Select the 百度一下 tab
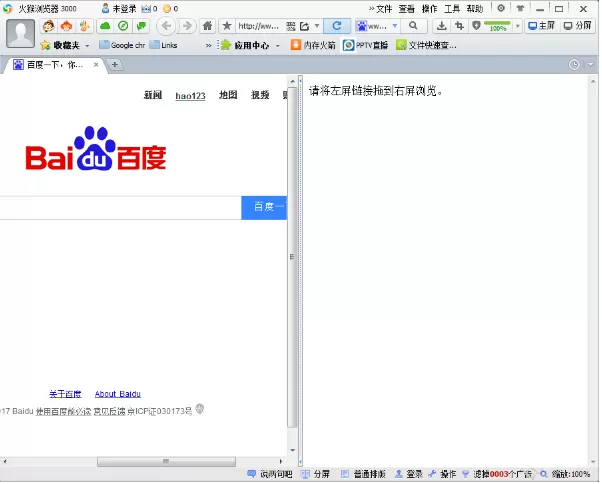 (54, 65)
